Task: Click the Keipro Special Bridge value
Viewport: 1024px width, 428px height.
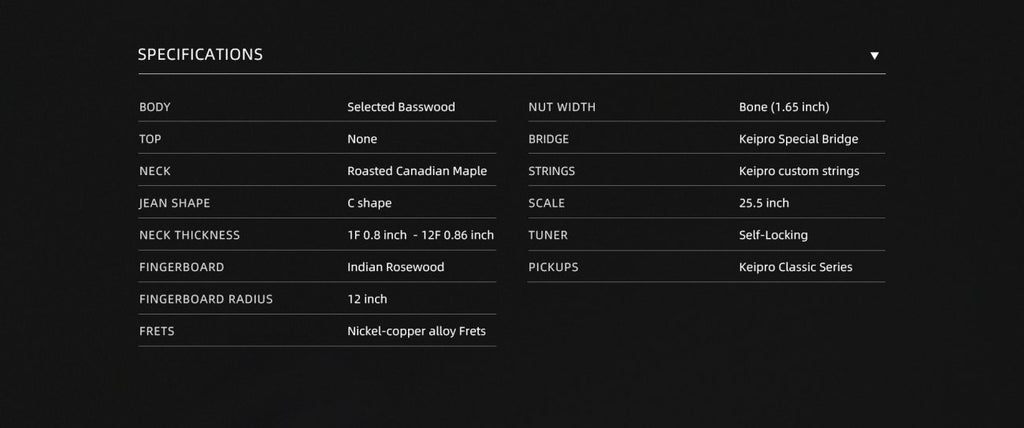Action: 798,139
